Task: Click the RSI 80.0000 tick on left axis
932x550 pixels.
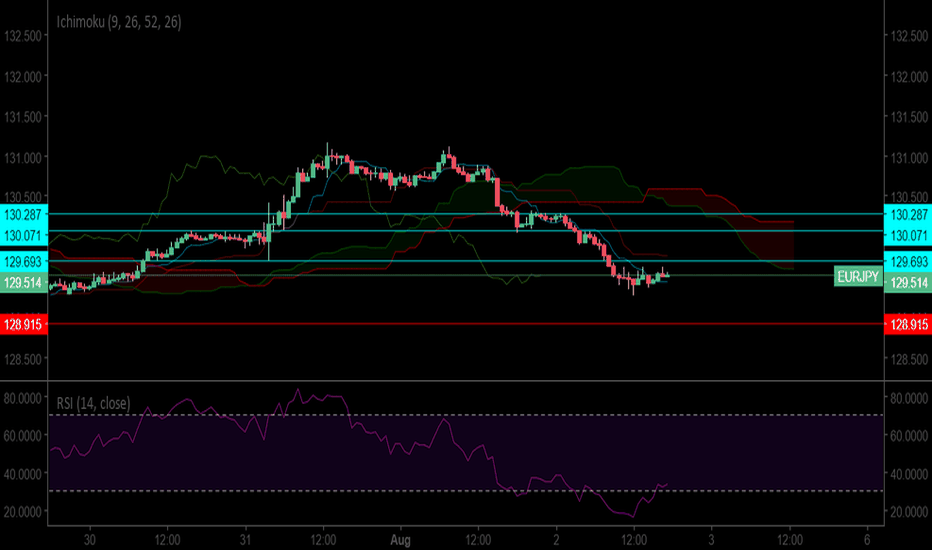Action: click(23, 398)
